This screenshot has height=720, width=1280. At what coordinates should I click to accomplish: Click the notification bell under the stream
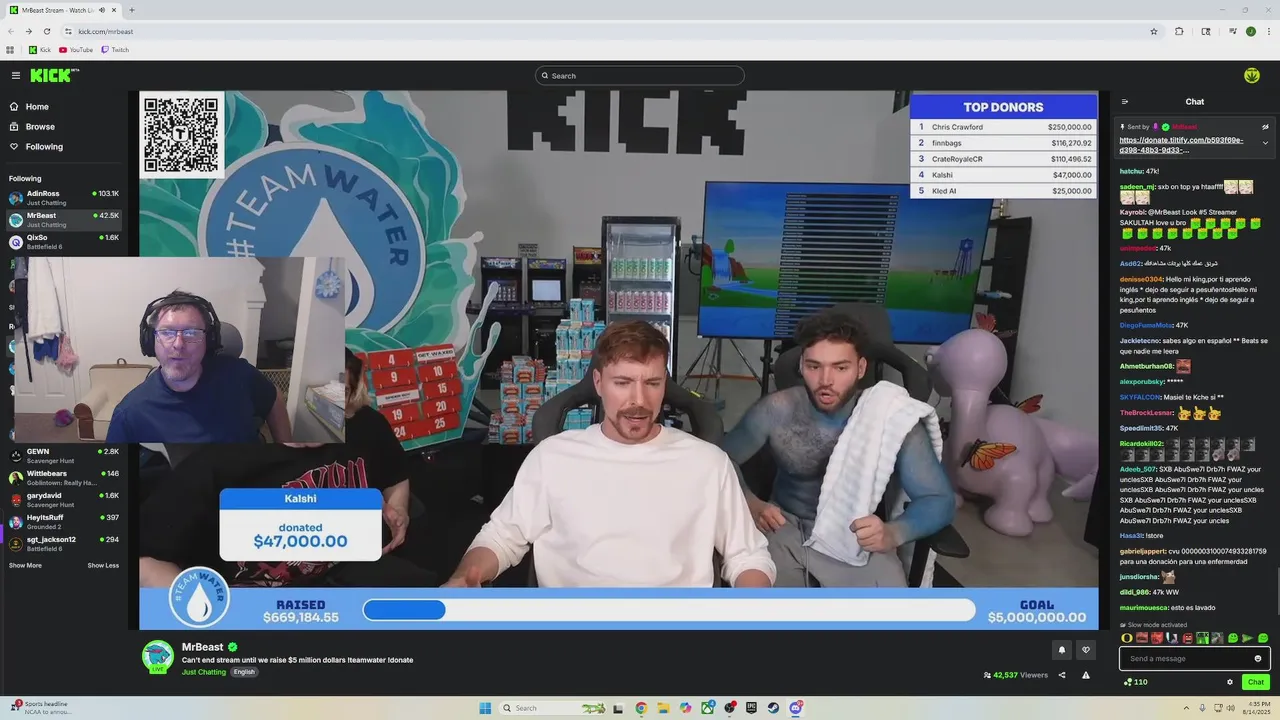pos(1062,650)
